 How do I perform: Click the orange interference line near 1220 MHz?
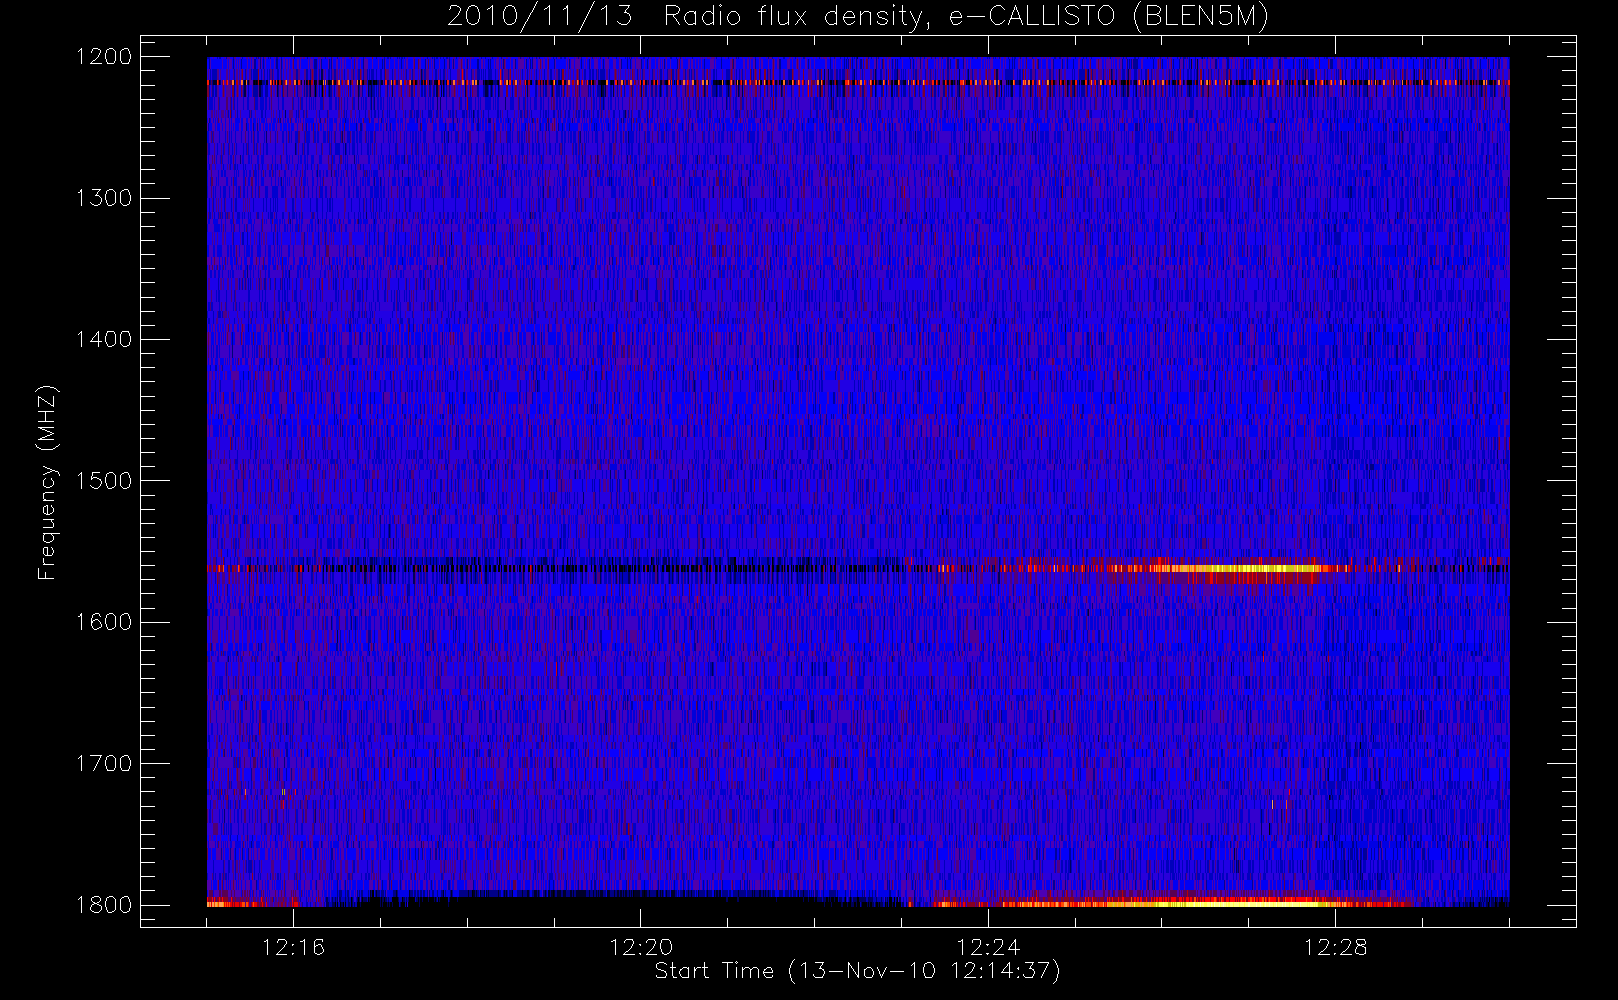858,83
